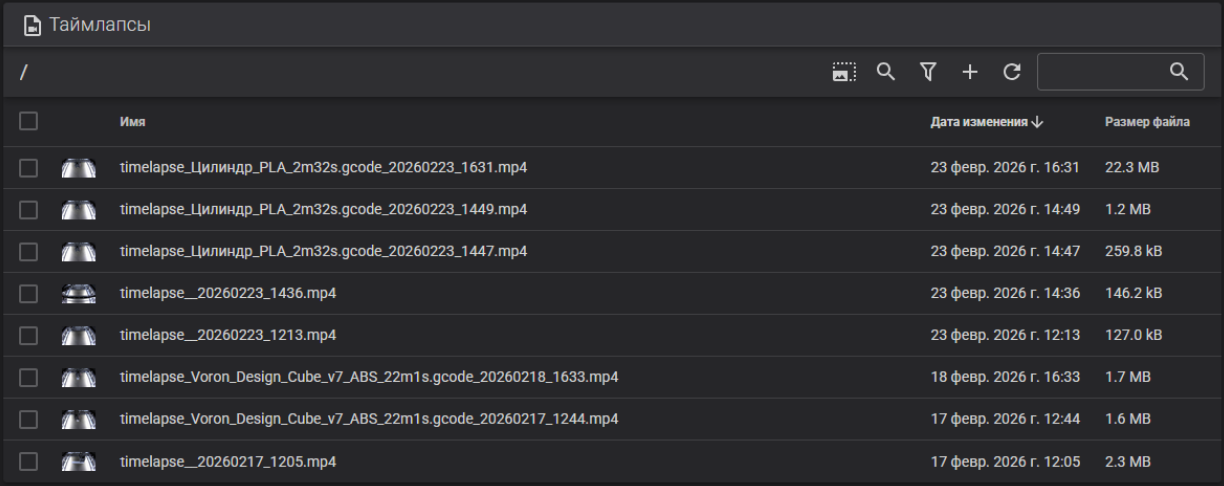Toggle the select-all checkbox in header
Screen dimensions: 1224x486
(28, 121)
